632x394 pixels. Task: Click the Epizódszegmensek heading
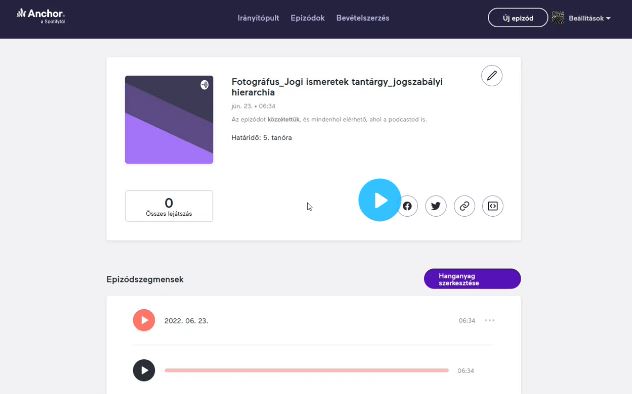point(145,279)
